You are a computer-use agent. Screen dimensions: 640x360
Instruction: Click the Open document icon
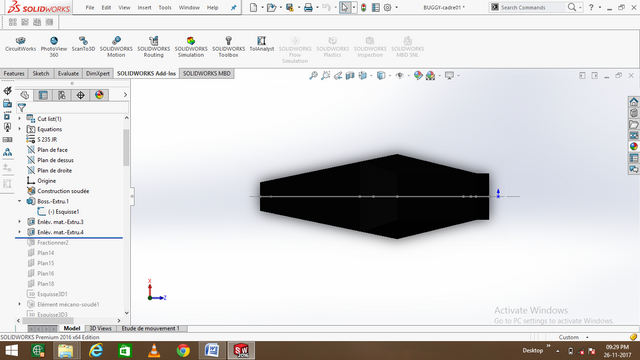[271, 7]
